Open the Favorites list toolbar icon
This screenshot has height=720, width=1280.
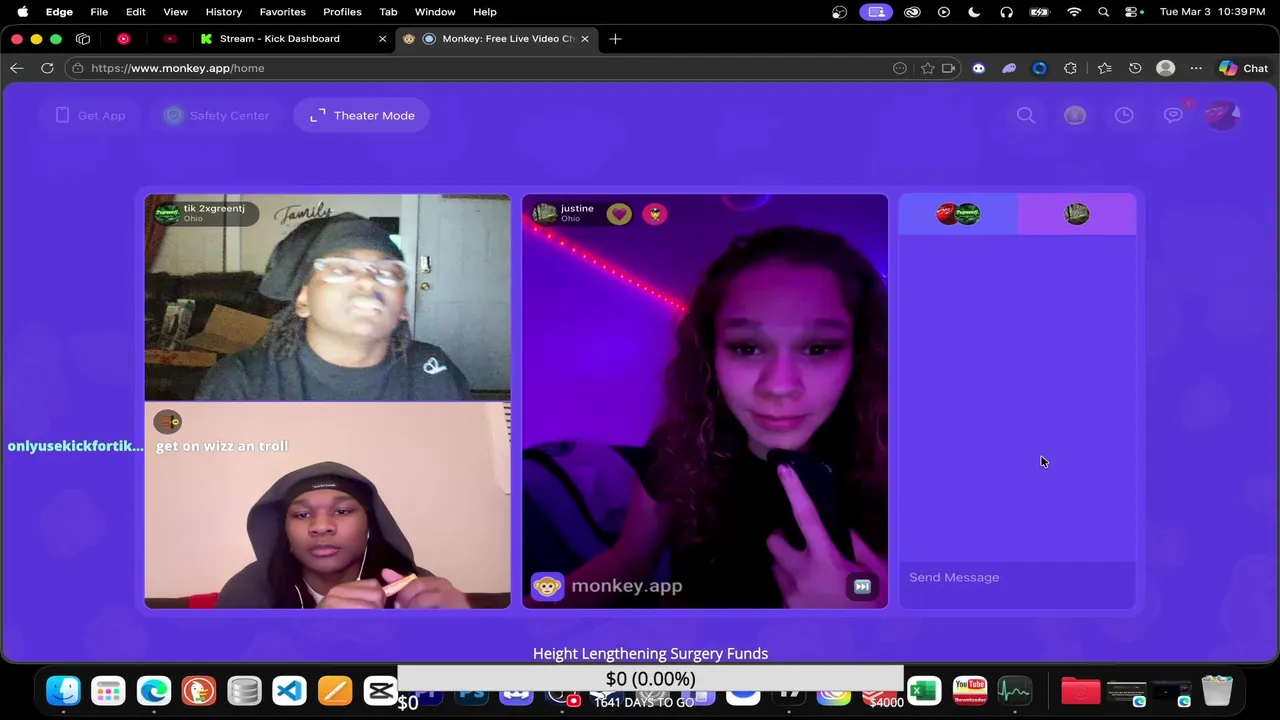click(x=1104, y=68)
